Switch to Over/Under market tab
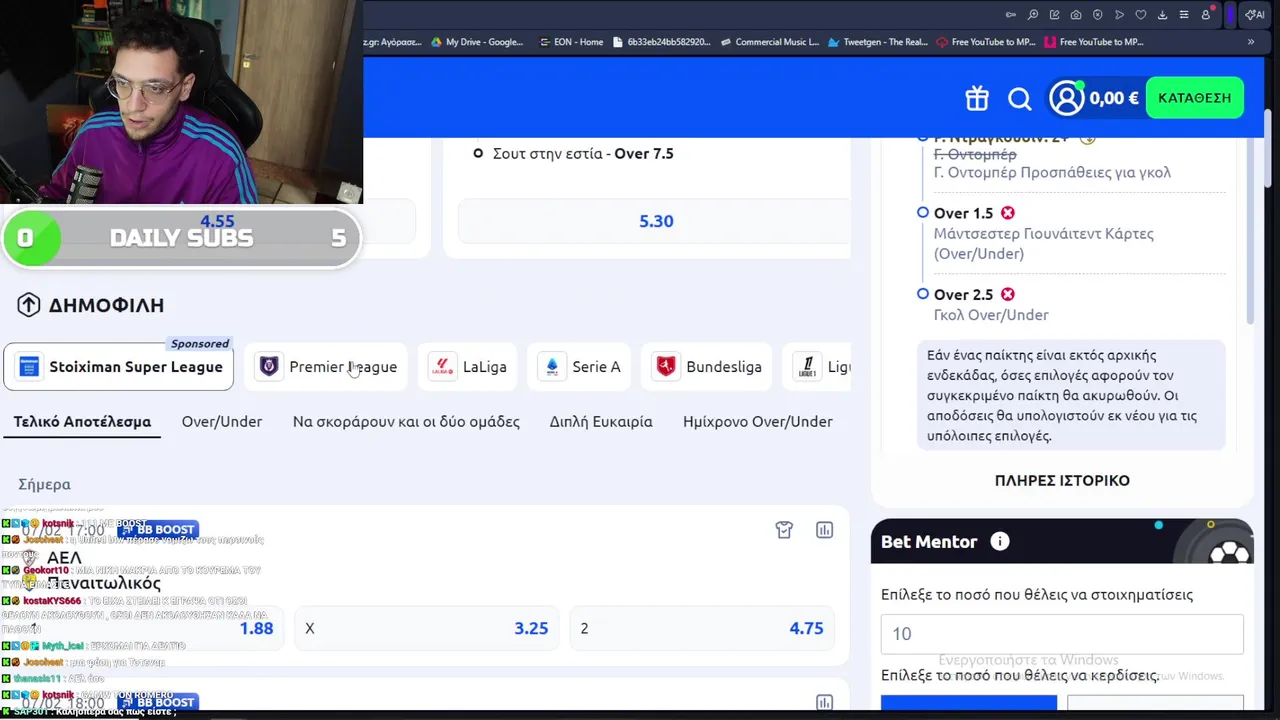Image resolution: width=1280 pixels, height=720 pixels. [222, 422]
